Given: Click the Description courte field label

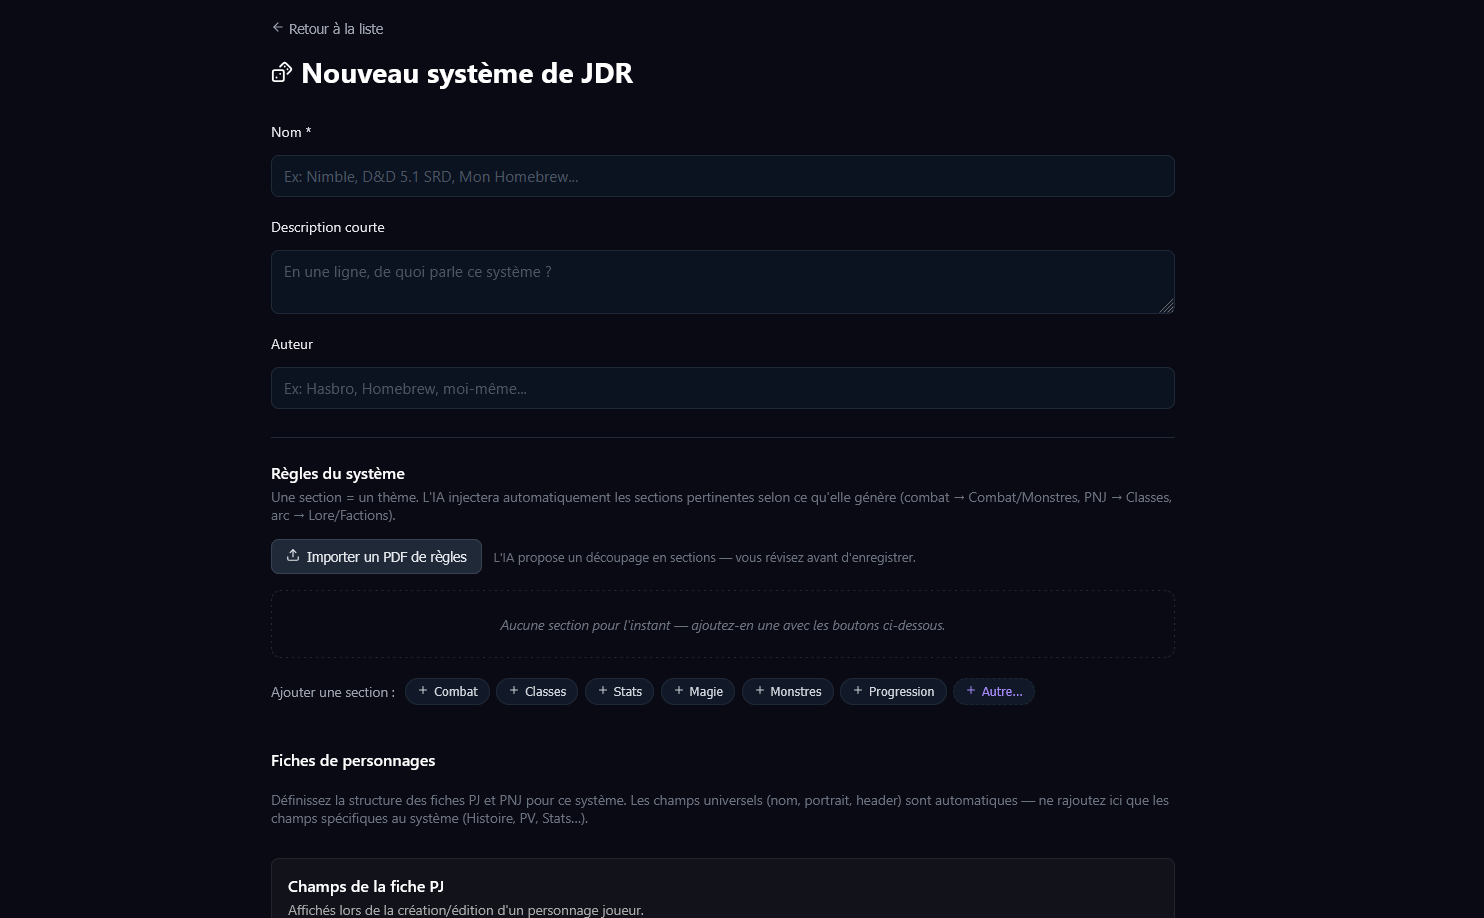Looking at the screenshot, I should point(328,227).
